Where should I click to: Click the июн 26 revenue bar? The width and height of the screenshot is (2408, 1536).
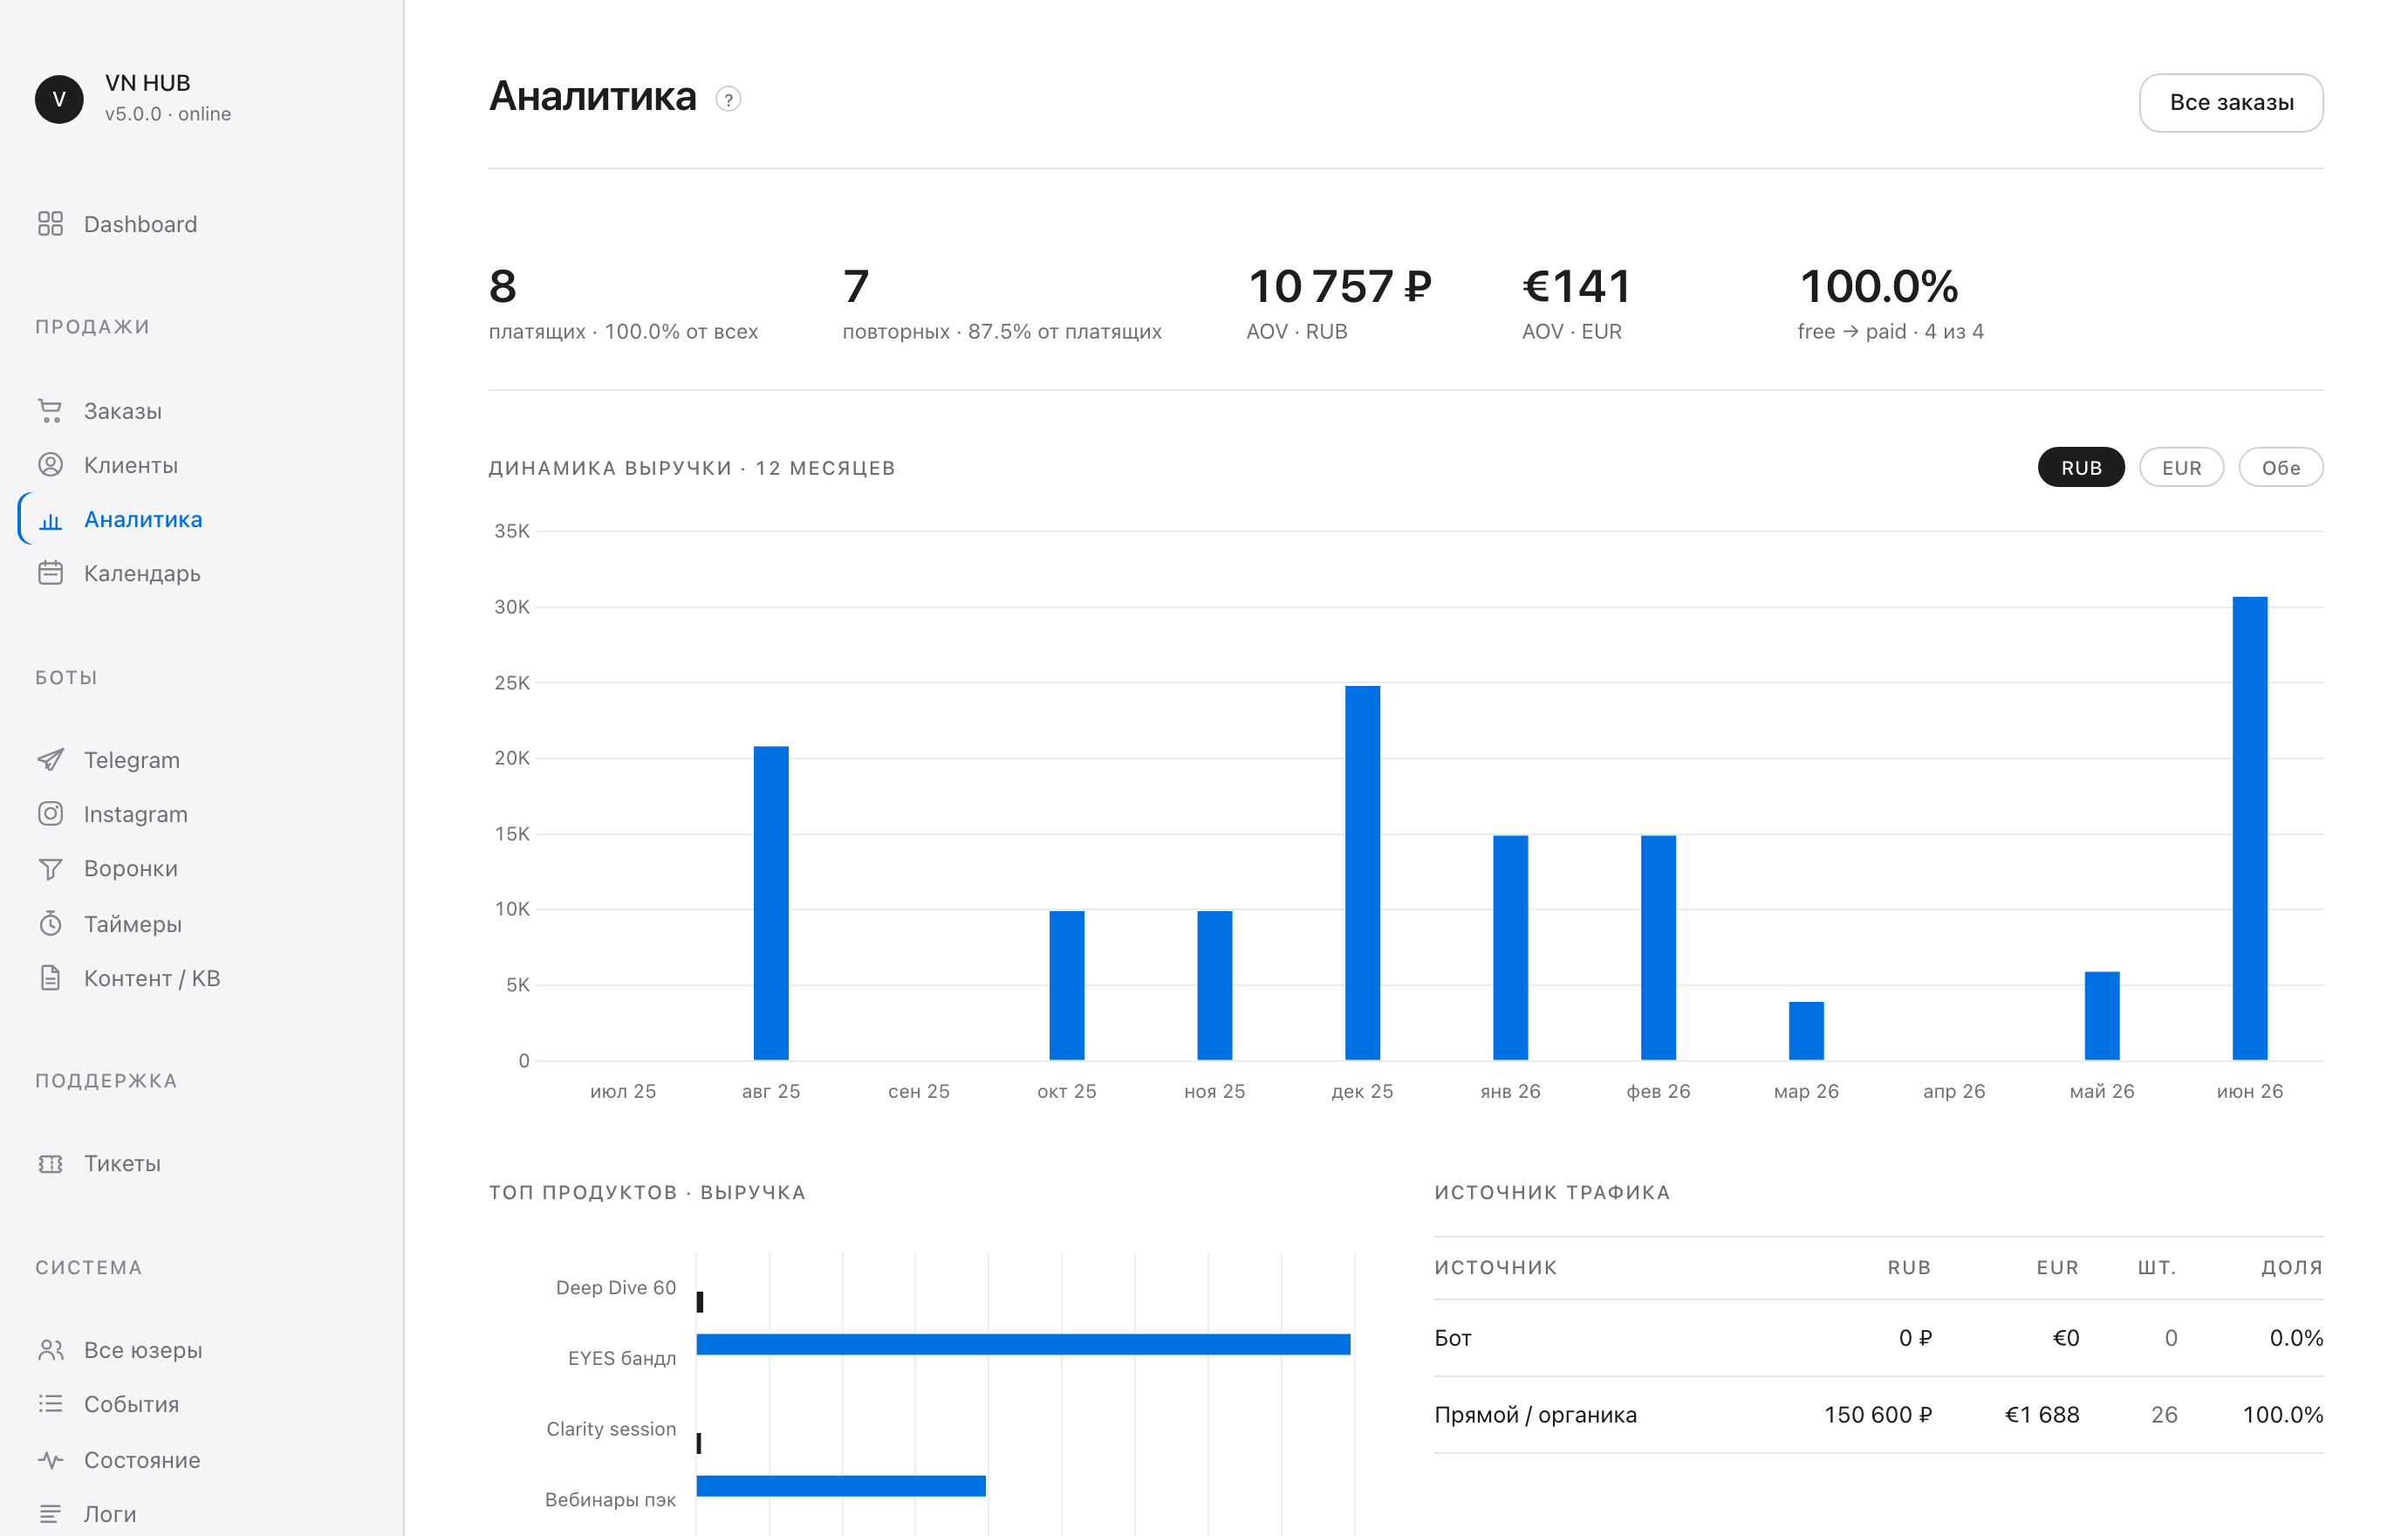(2250, 828)
